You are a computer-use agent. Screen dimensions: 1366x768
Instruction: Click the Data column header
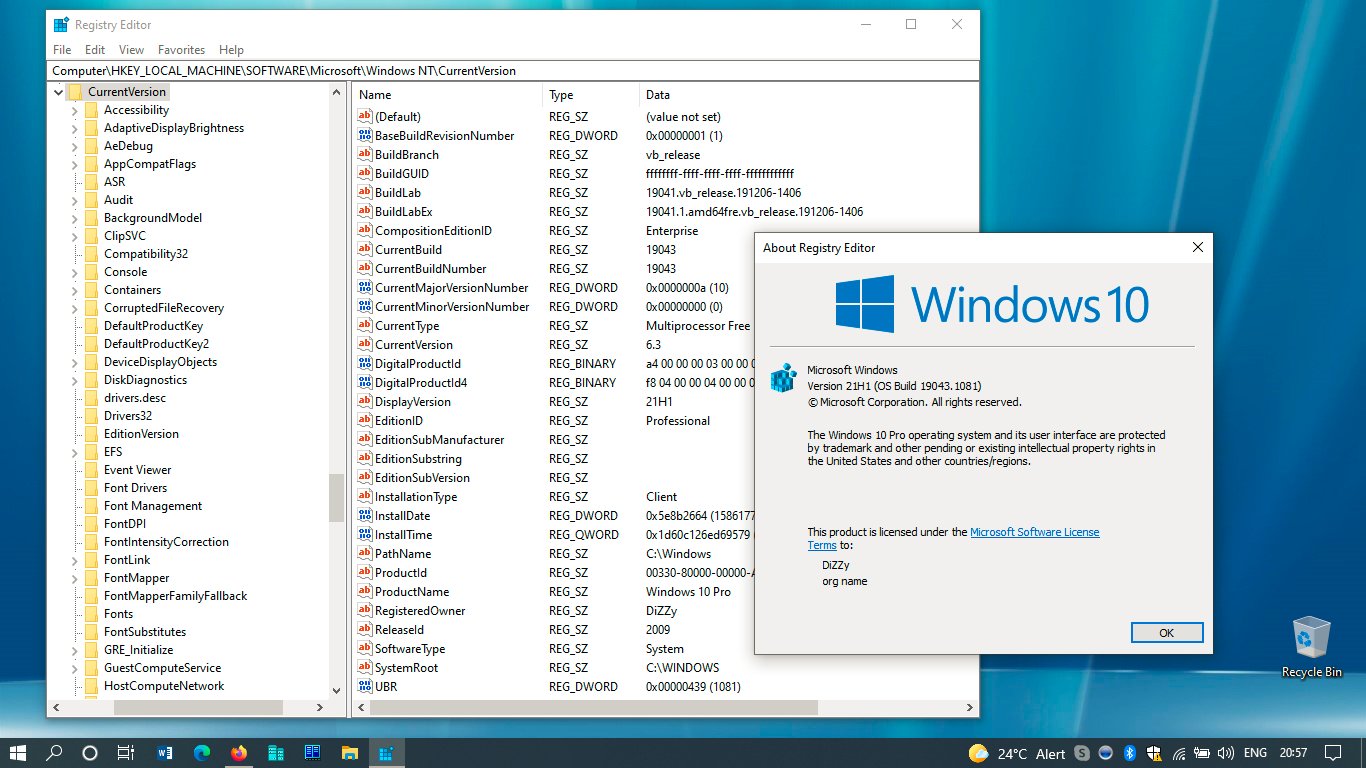[808, 95]
